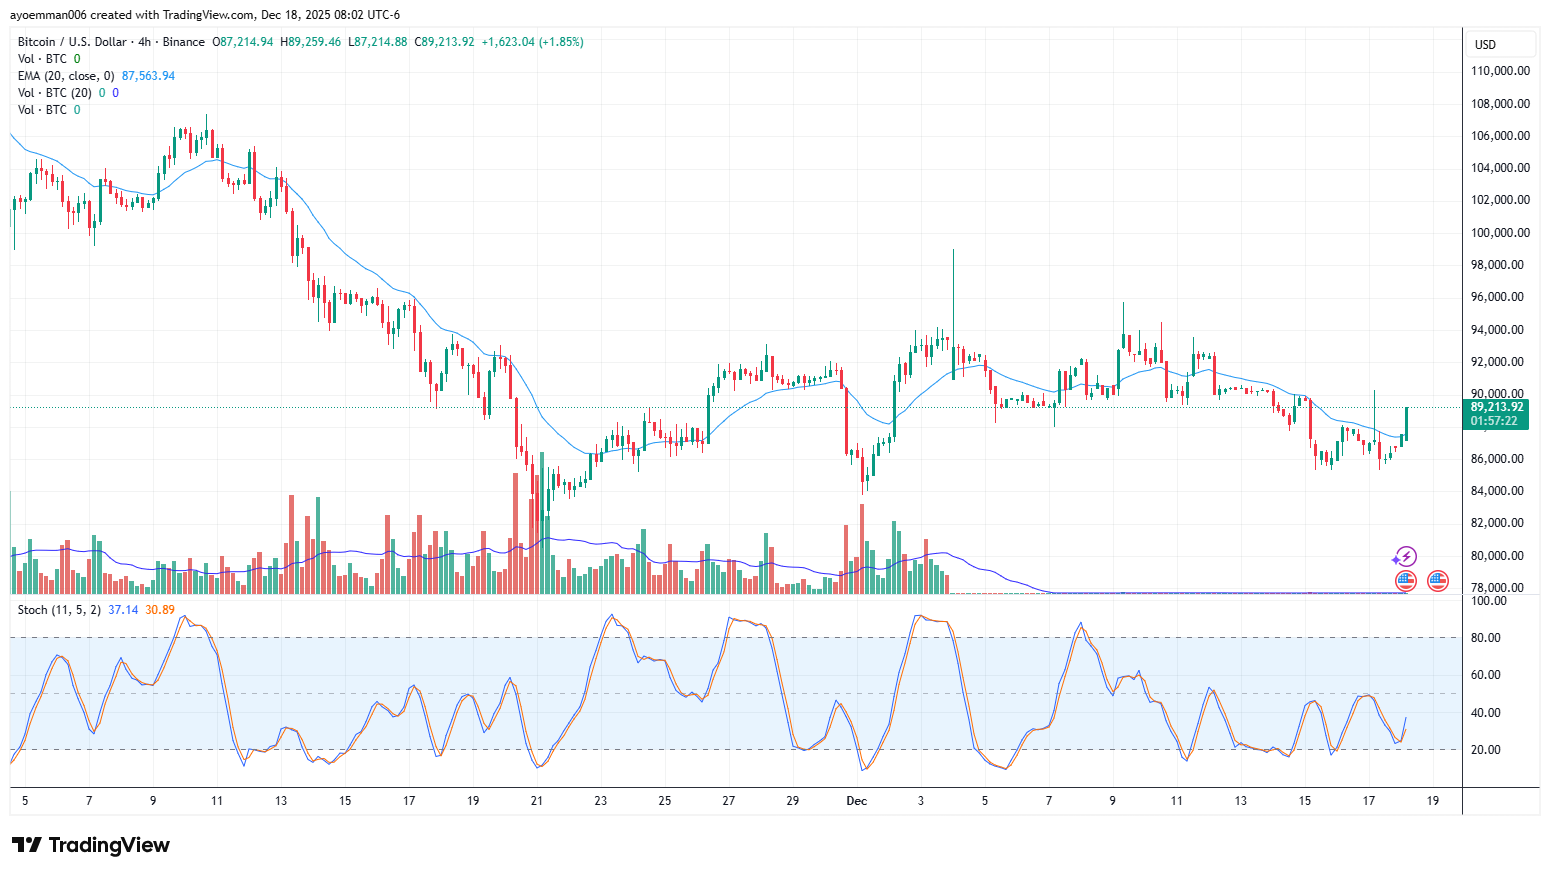Click the left US flag economic event icon

pos(1405,580)
